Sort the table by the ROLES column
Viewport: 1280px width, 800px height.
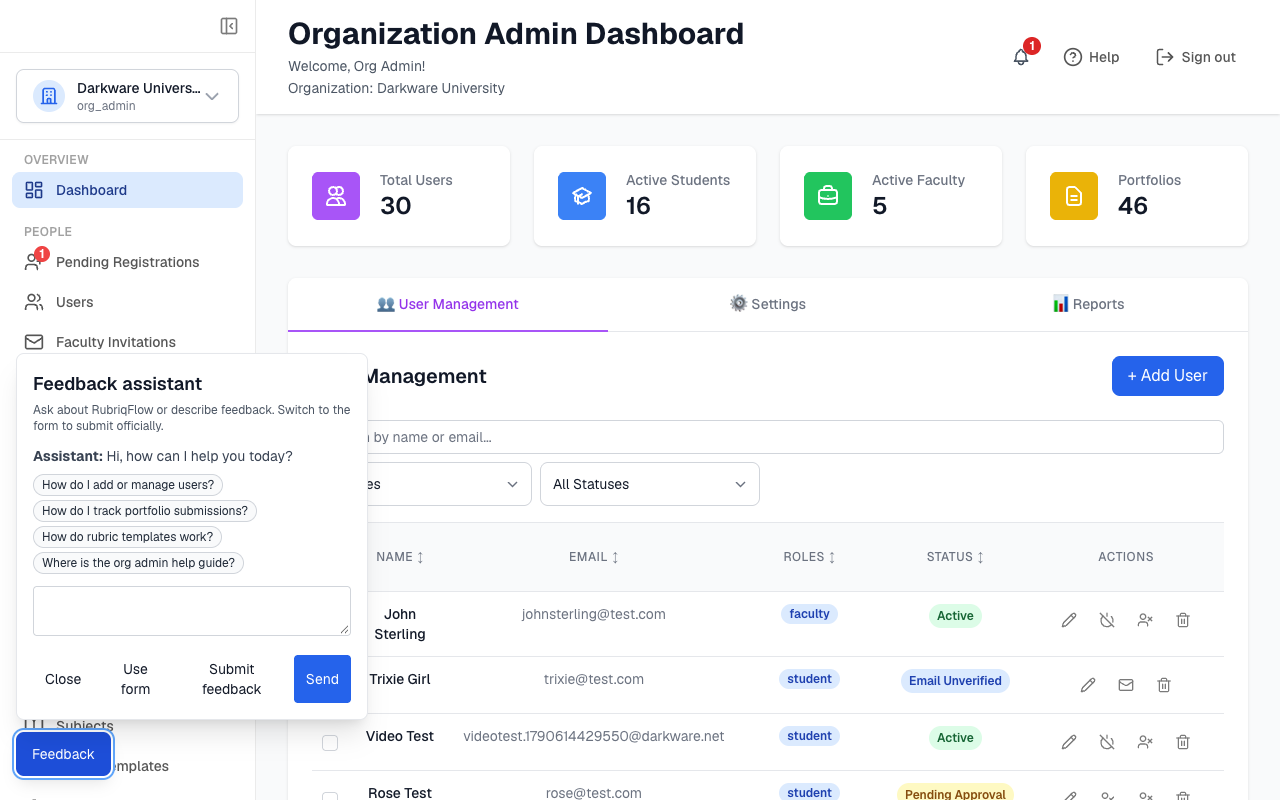tap(808, 557)
